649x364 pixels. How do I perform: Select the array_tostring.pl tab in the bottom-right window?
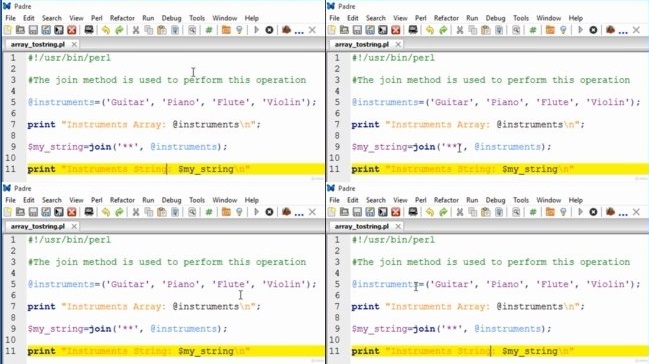pyautogui.click(x=361, y=227)
